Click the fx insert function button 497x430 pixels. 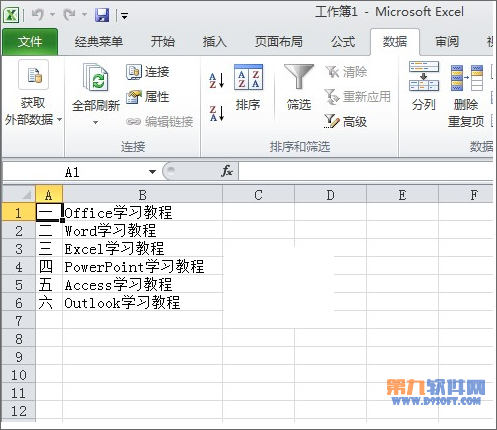tap(227, 171)
